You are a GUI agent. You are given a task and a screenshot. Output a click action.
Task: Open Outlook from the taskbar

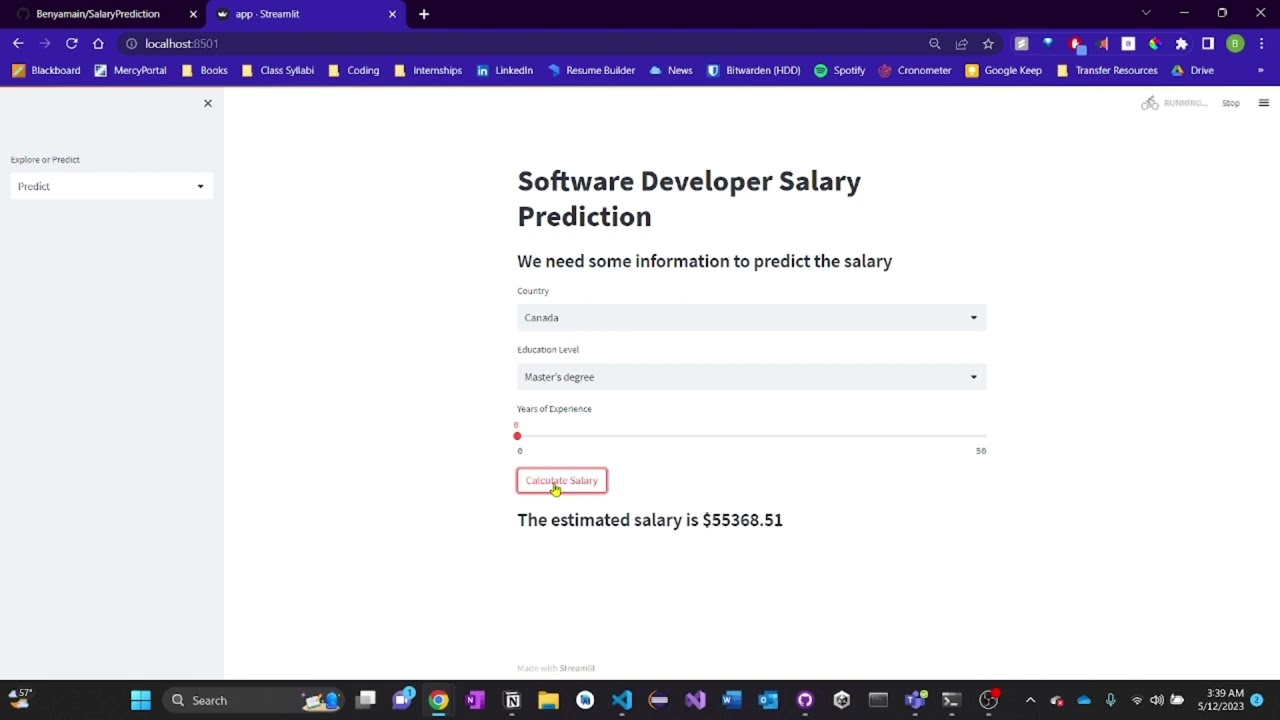pos(768,700)
